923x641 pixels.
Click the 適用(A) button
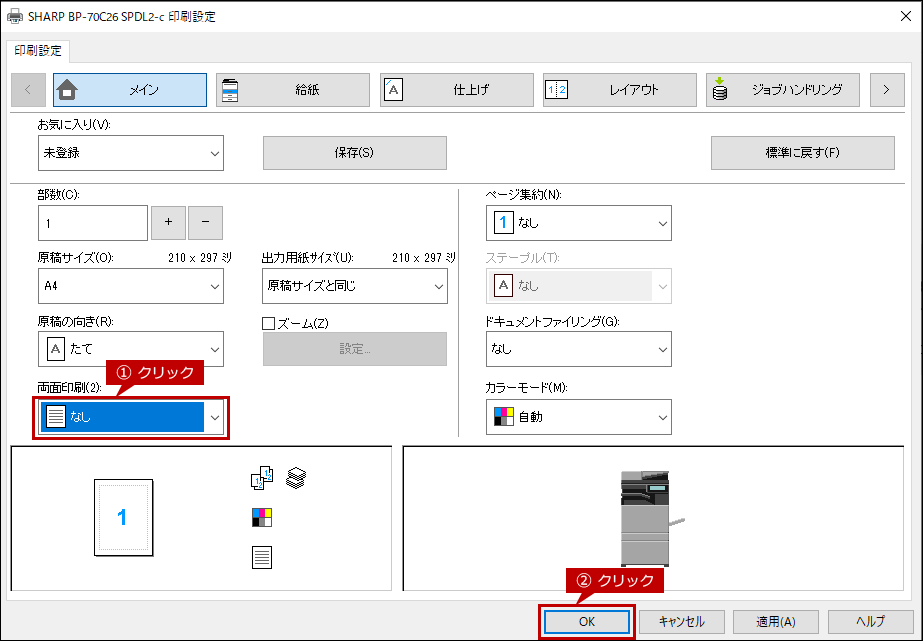(x=776, y=622)
